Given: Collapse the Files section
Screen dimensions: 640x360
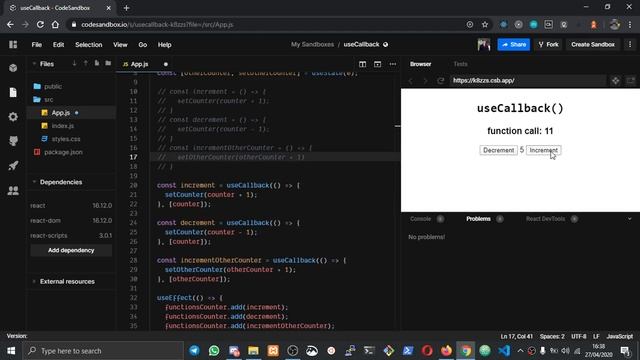Looking at the screenshot, I should click(x=34, y=64).
